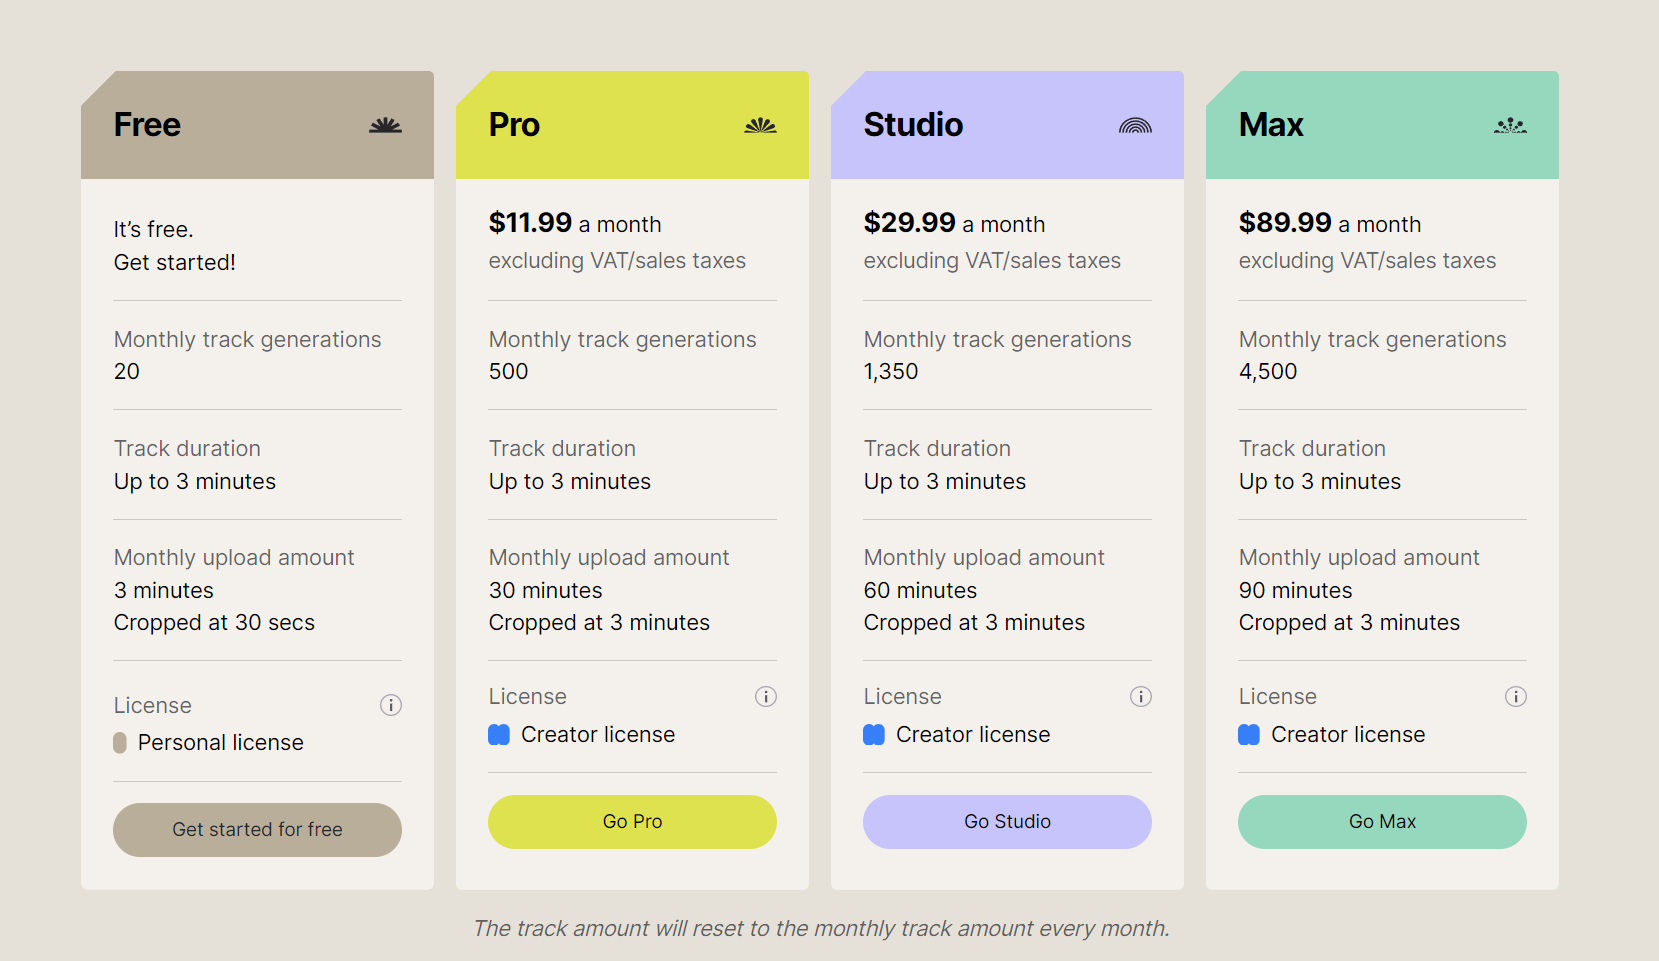This screenshot has height=961, width=1659.
Task: Click the blue Creator license badge under Pro
Action: tap(499, 734)
